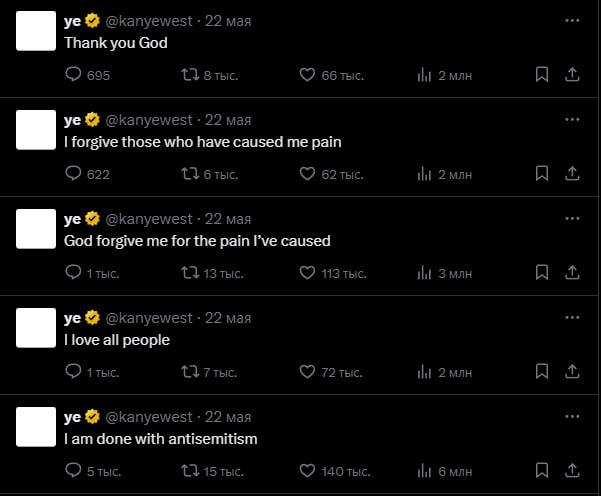Retweet "I forgive those who have caused me pain"
Viewport: 601px width, 496px height.
point(188,174)
